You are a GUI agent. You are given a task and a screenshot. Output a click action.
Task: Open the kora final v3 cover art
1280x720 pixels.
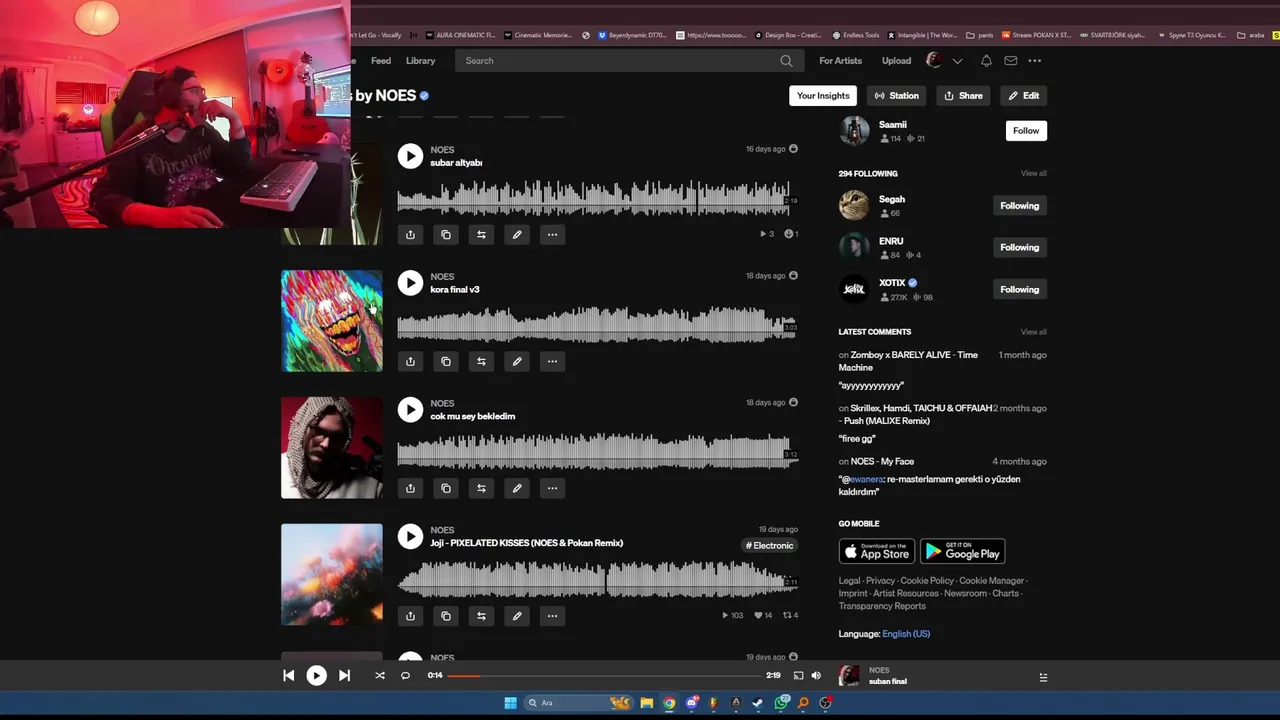(331, 321)
